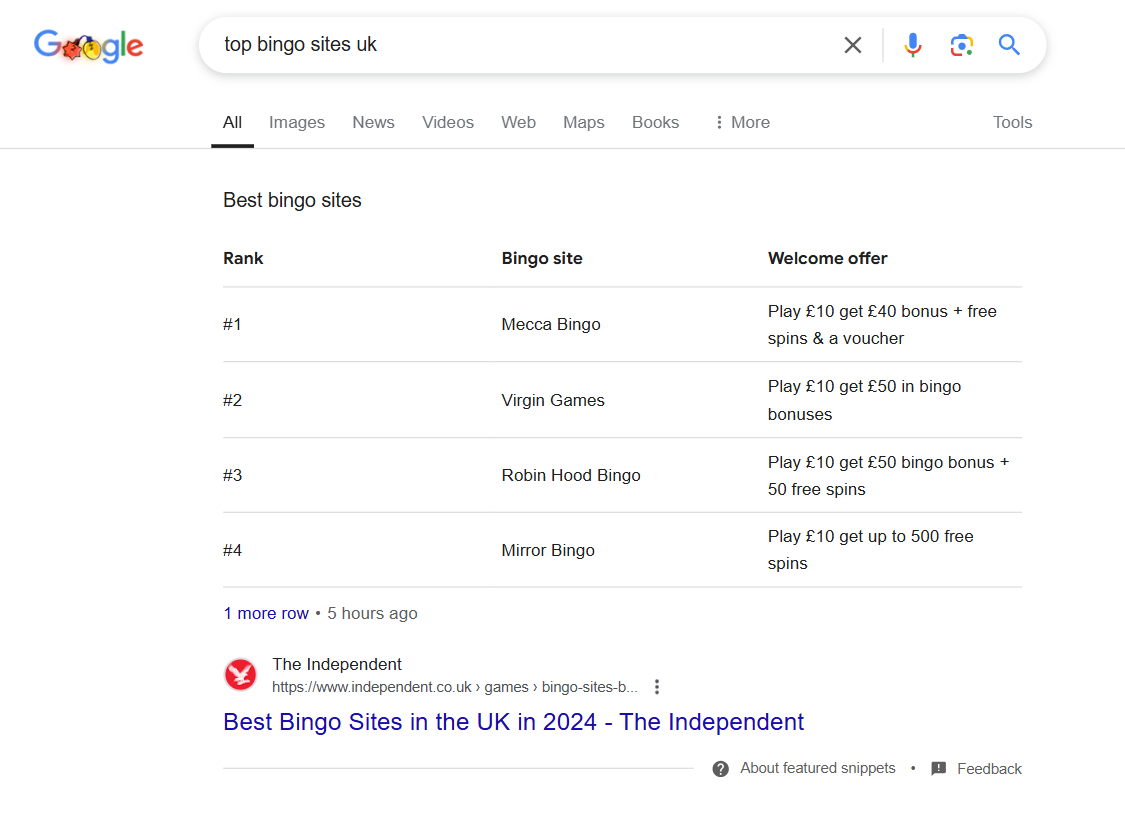Click the About featured snippets question icon
The height and width of the screenshot is (814, 1125).
click(x=720, y=769)
